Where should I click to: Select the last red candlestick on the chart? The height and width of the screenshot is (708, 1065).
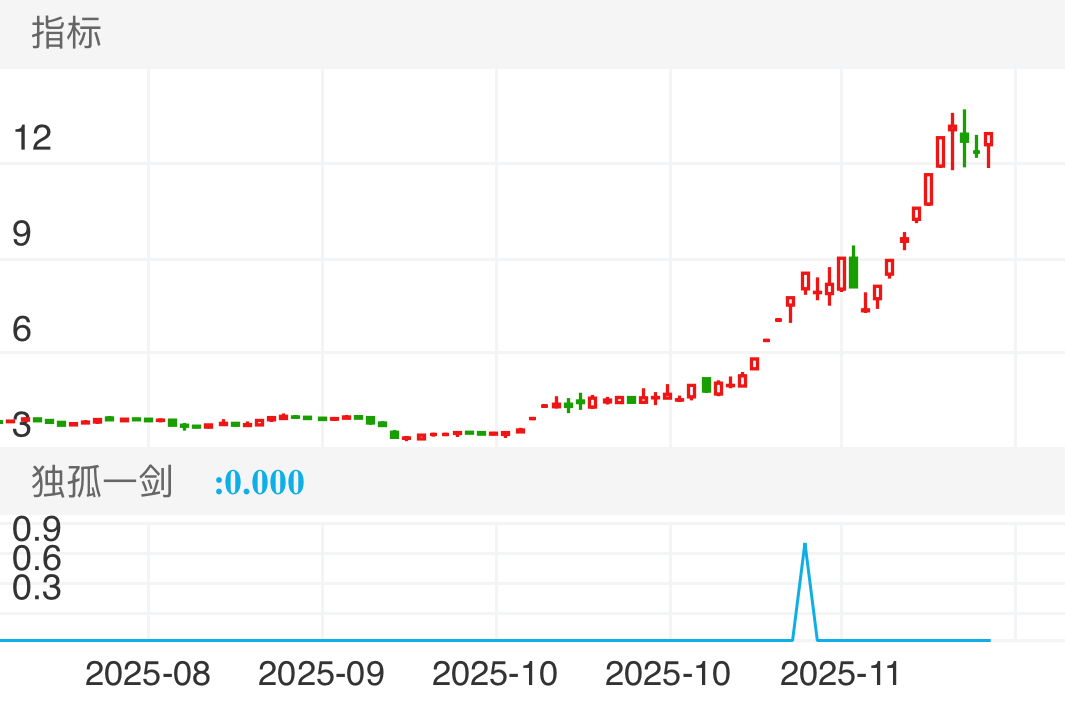[x=988, y=140]
